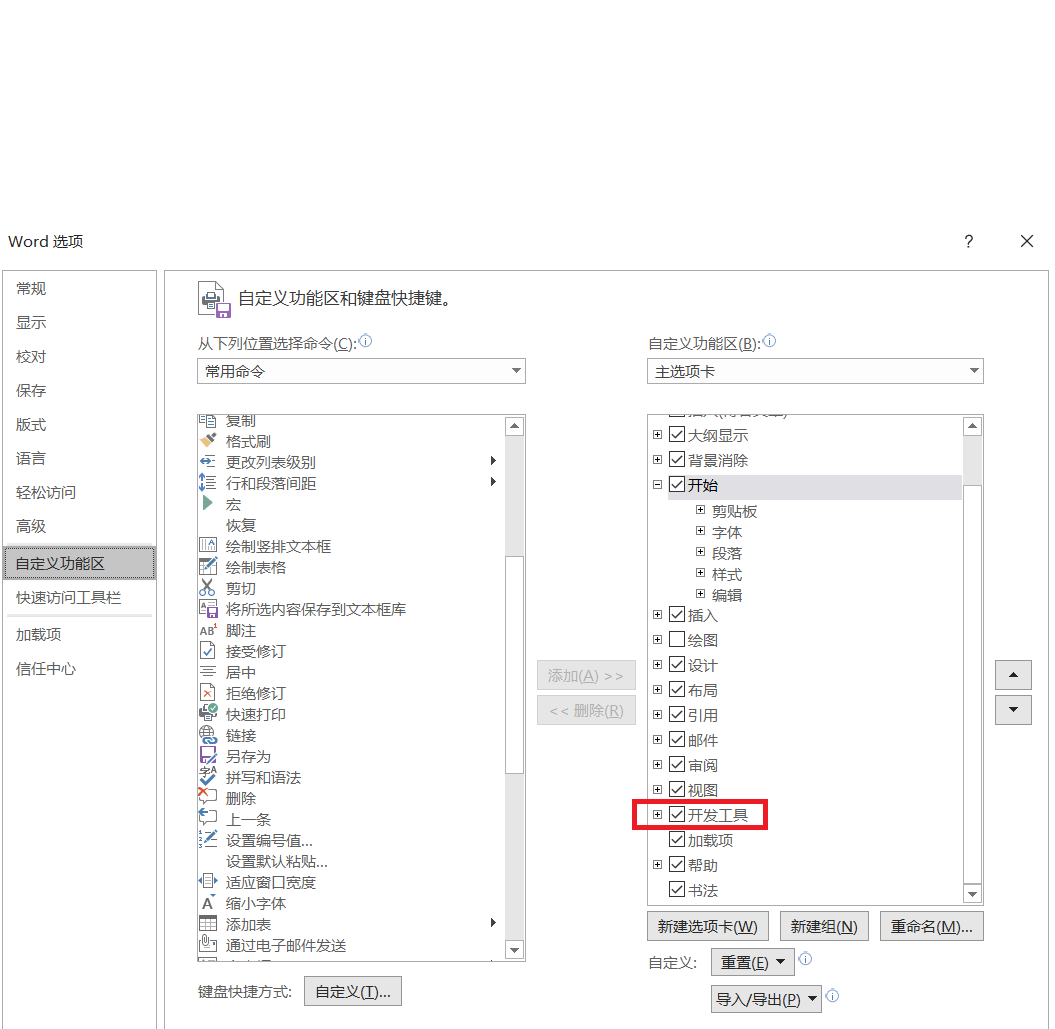Screen dimensions: 1055x1029
Task: Select the 拒绝修订 reject revision icon
Action: tap(208, 693)
